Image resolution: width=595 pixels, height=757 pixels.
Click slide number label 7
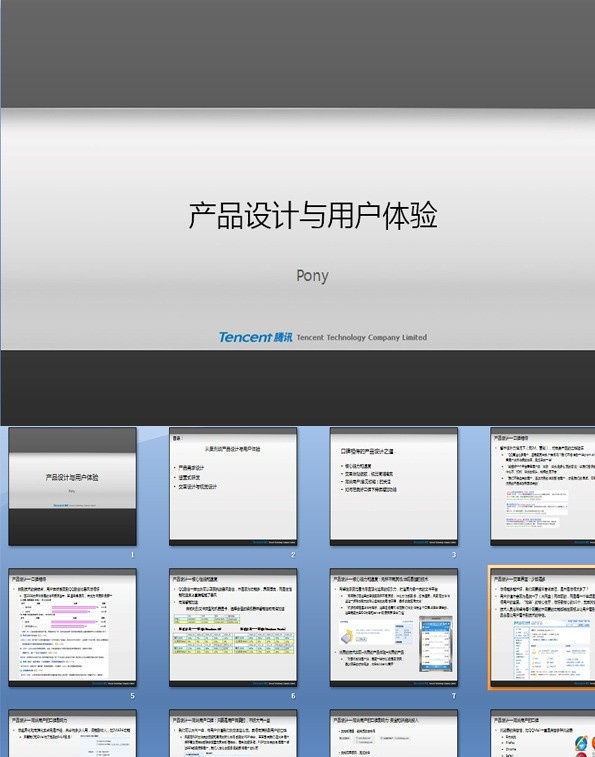(453, 696)
